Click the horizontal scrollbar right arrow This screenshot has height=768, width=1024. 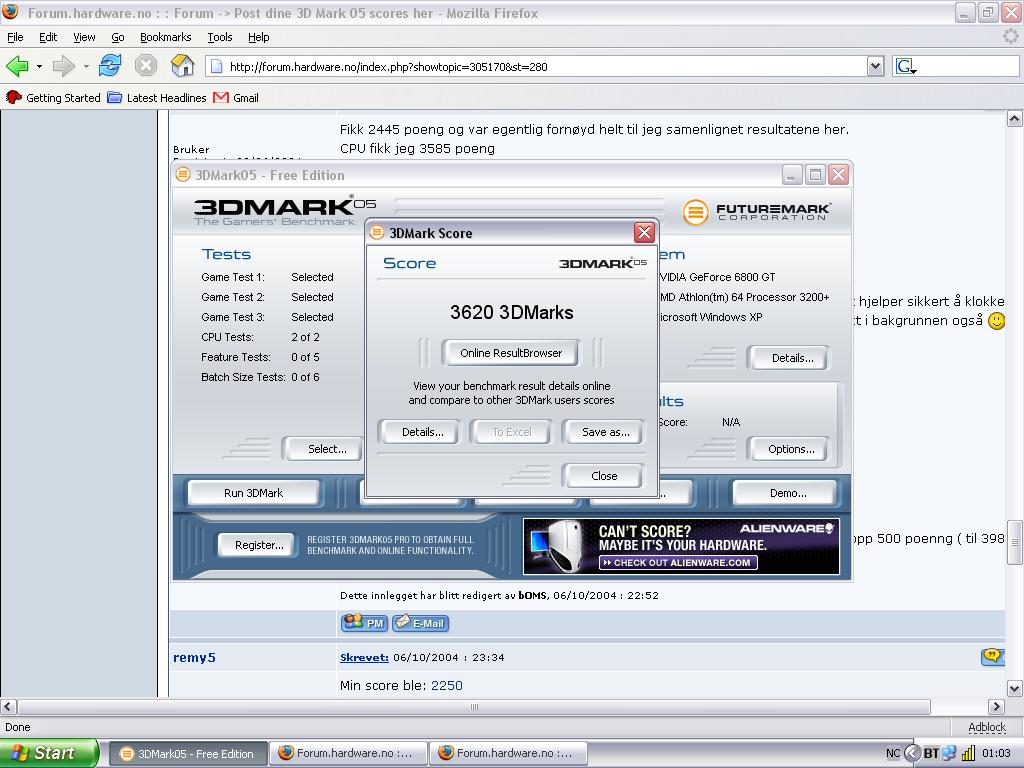point(996,707)
